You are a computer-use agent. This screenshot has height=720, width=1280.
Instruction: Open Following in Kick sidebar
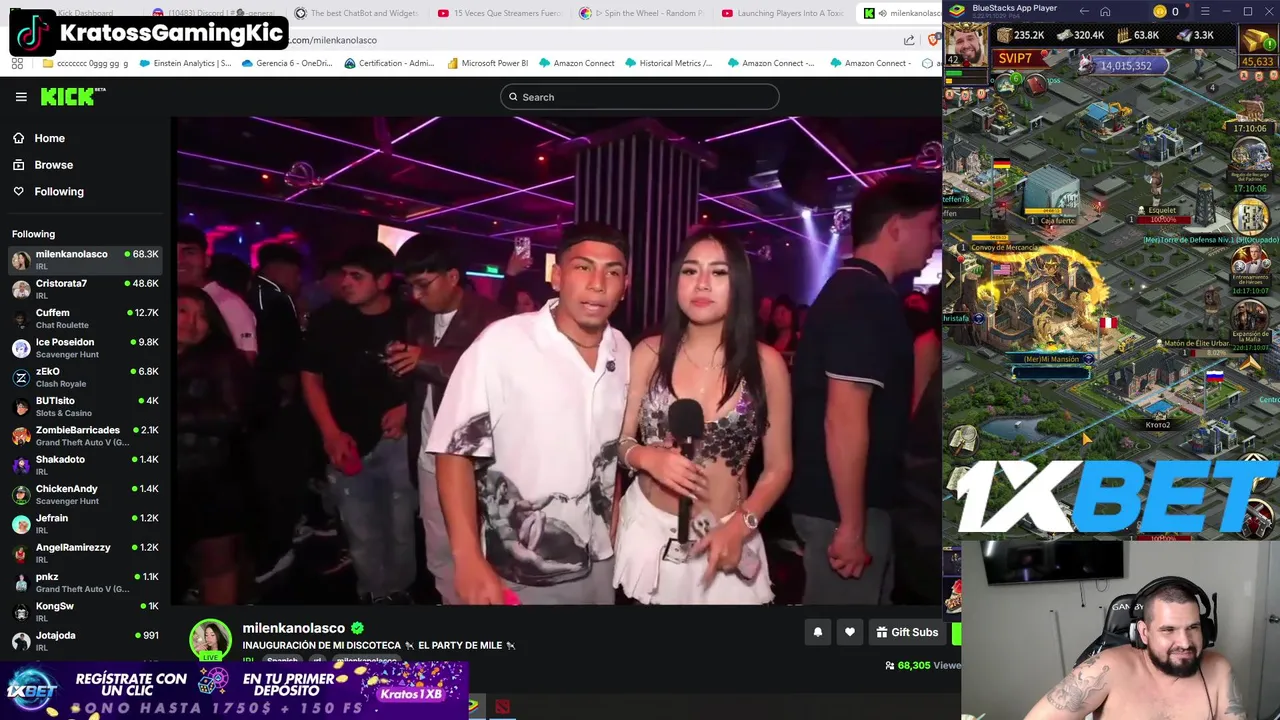click(x=59, y=191)
